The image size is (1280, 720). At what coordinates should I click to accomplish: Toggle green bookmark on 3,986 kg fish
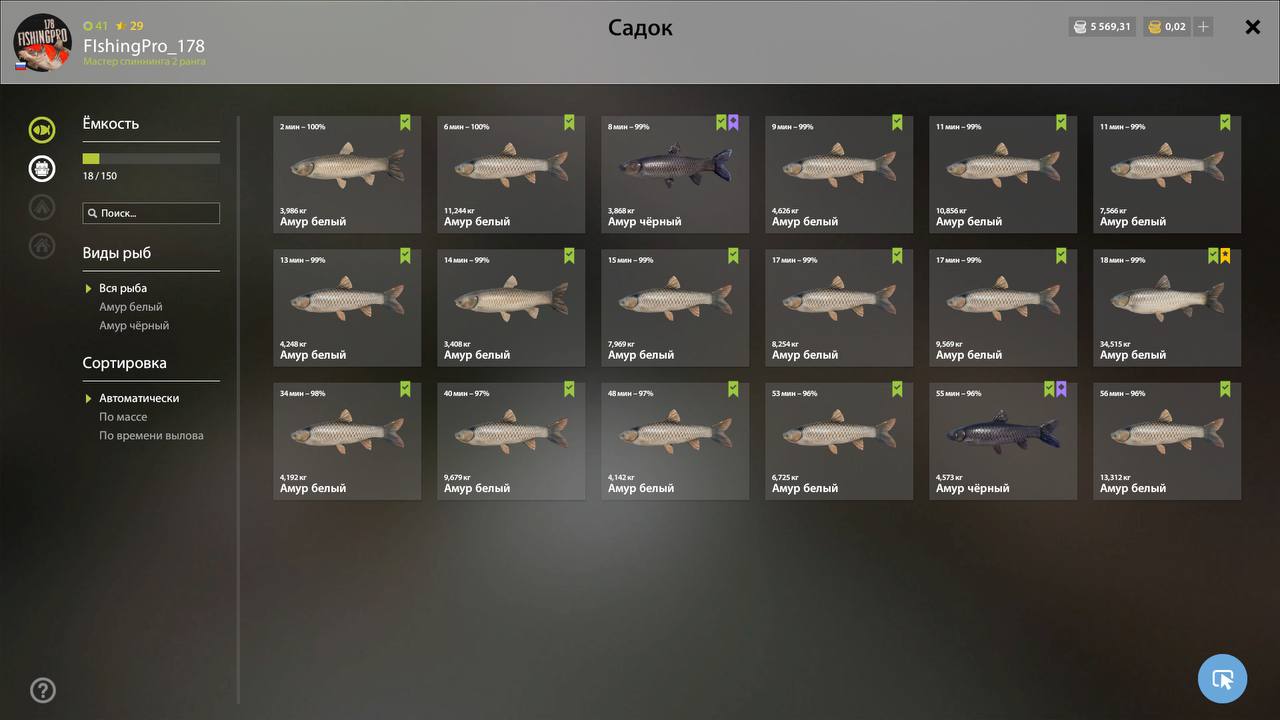pyautogui.click(x=405, y=122)
